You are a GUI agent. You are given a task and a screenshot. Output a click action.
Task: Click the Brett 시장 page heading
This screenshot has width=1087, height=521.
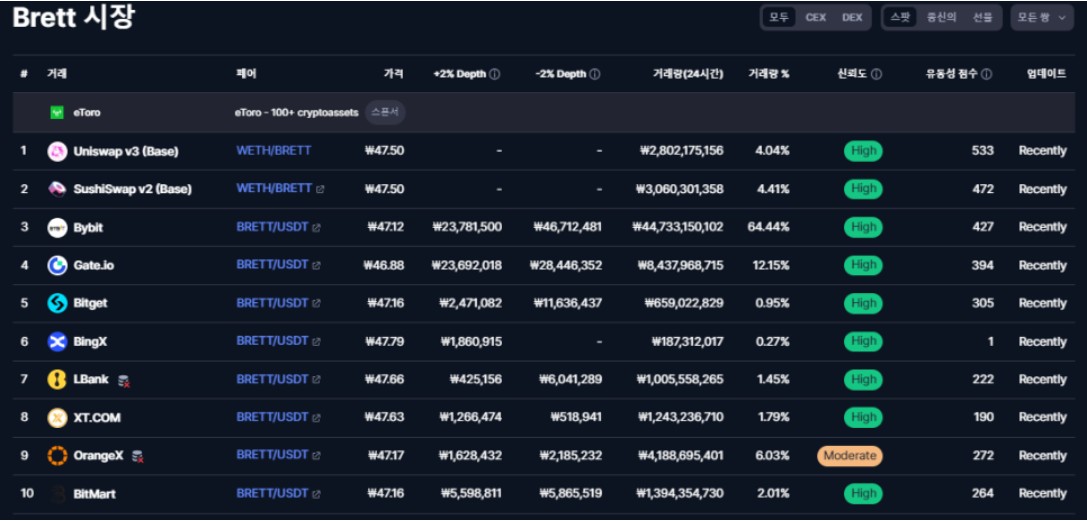coord(73,18)
